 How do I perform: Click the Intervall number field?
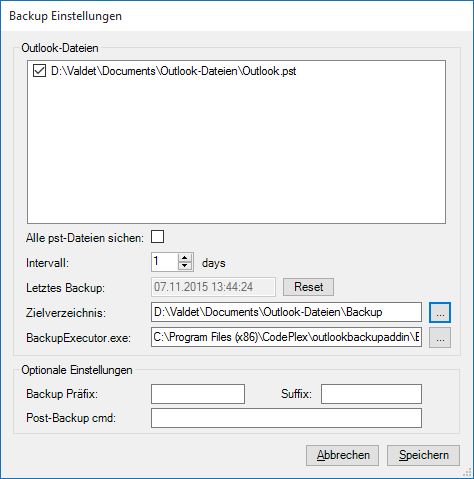(165, 262)
